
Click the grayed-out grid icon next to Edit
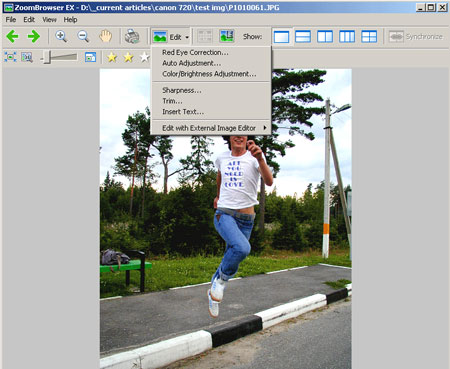(205, 36)
